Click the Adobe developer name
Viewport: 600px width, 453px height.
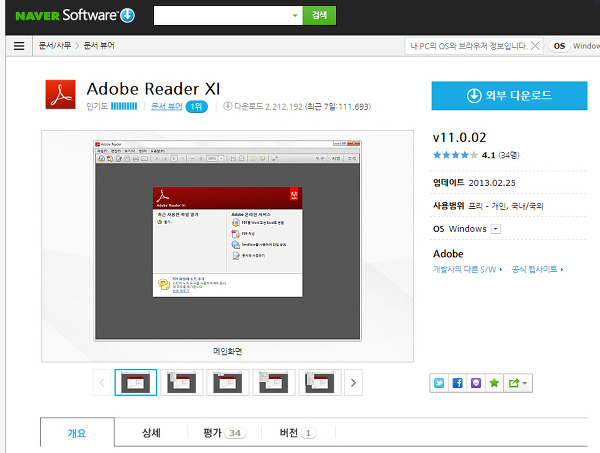pos(448,254)
